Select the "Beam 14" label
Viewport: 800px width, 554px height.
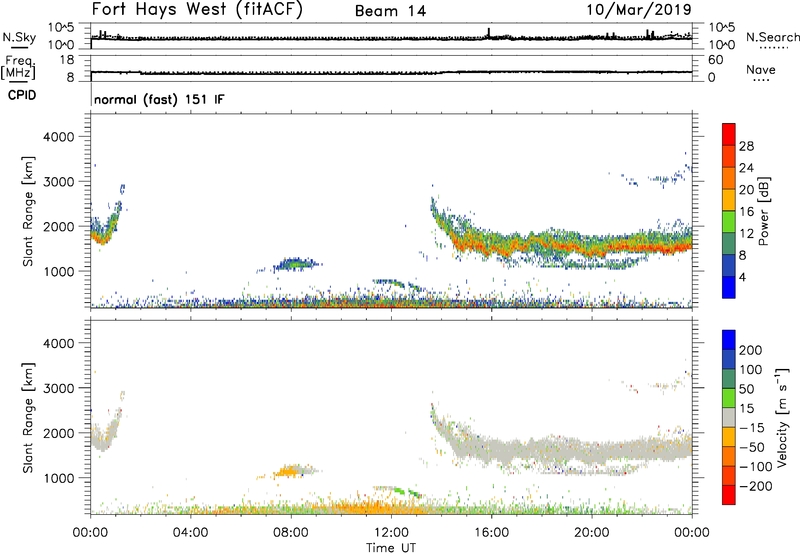click(390, 11)
